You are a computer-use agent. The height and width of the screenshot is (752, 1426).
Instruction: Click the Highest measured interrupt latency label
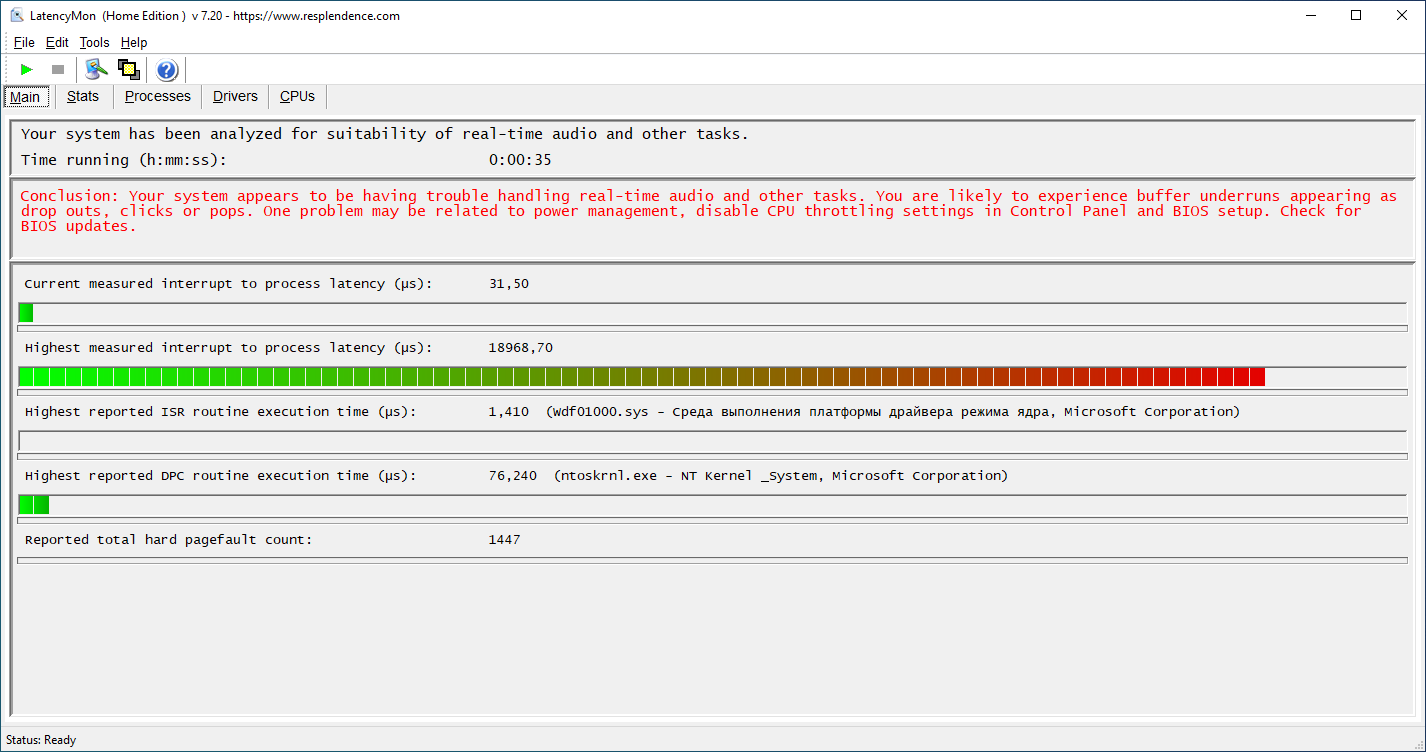point(228,348)
